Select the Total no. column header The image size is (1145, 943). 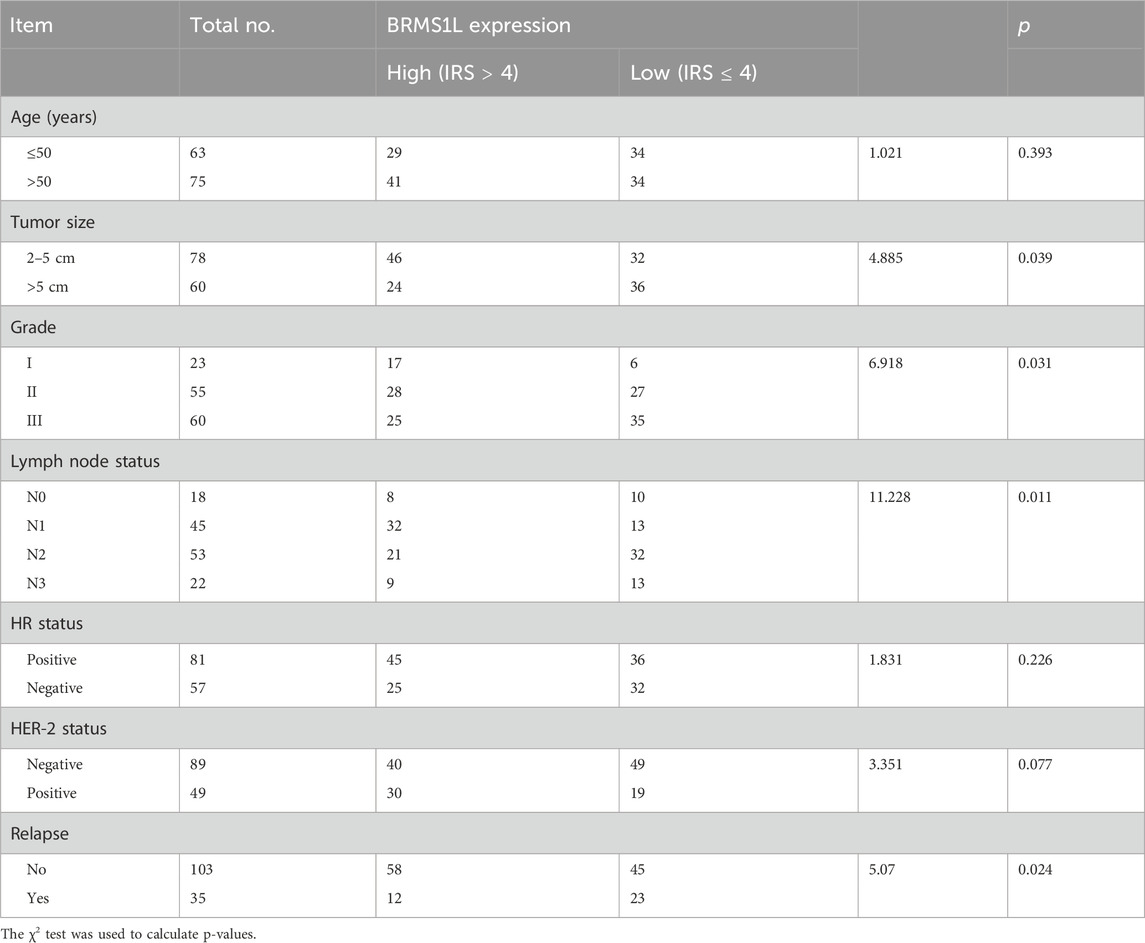pyautogui.click(x=232, y=26)
